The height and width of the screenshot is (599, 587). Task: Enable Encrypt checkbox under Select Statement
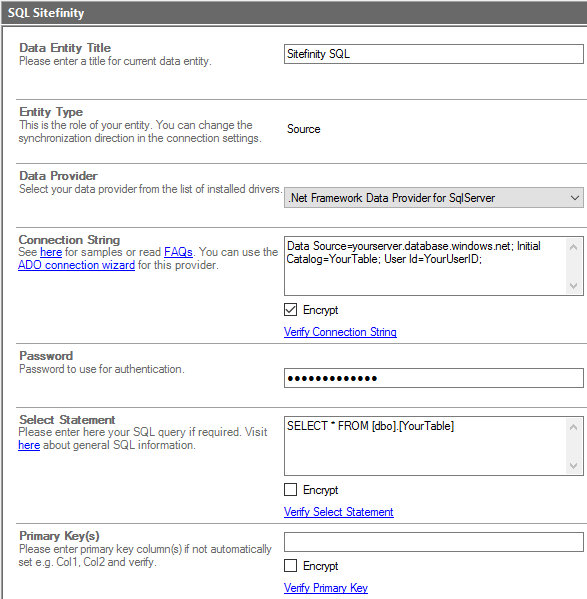(290, 489)
